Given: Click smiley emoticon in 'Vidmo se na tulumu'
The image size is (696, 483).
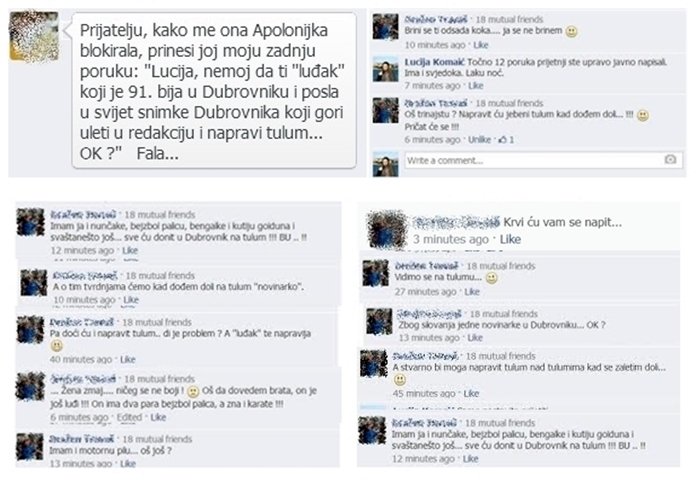Looking at the screenshot, I should tap(491, 278).
